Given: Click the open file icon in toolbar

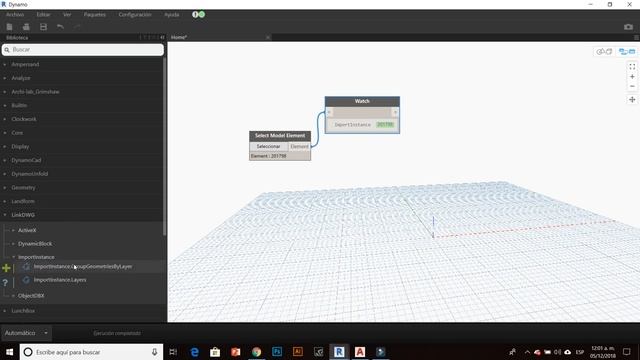Looking at the screenshot, I should click(x=26, y=27).
